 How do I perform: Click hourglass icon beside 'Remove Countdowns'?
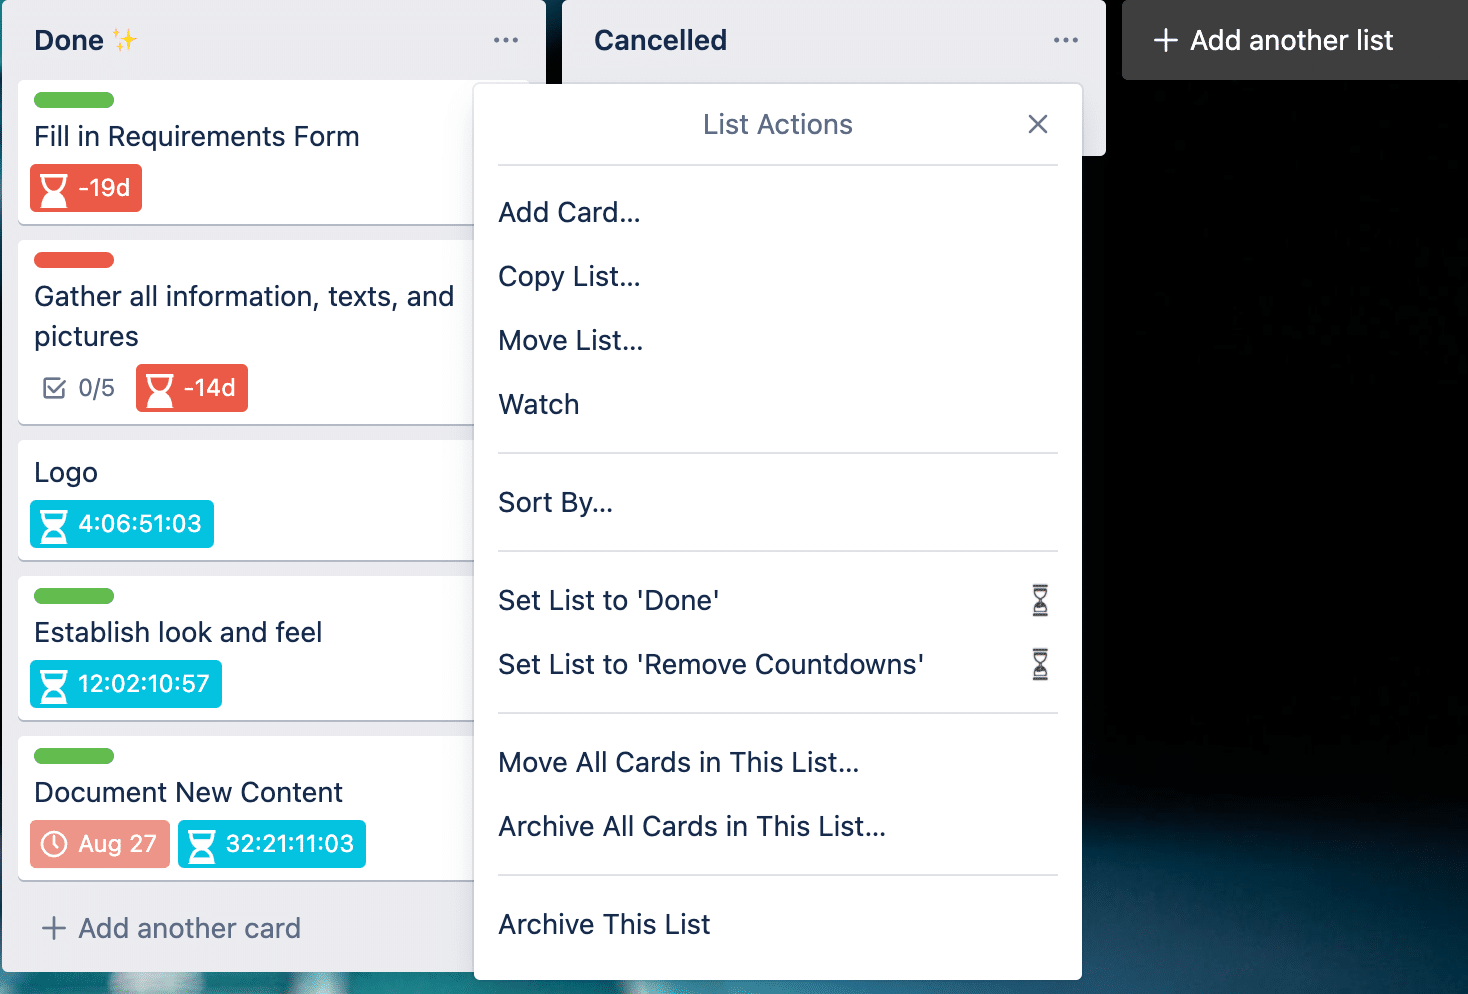pyautogui.click(x=1040, y=664)
